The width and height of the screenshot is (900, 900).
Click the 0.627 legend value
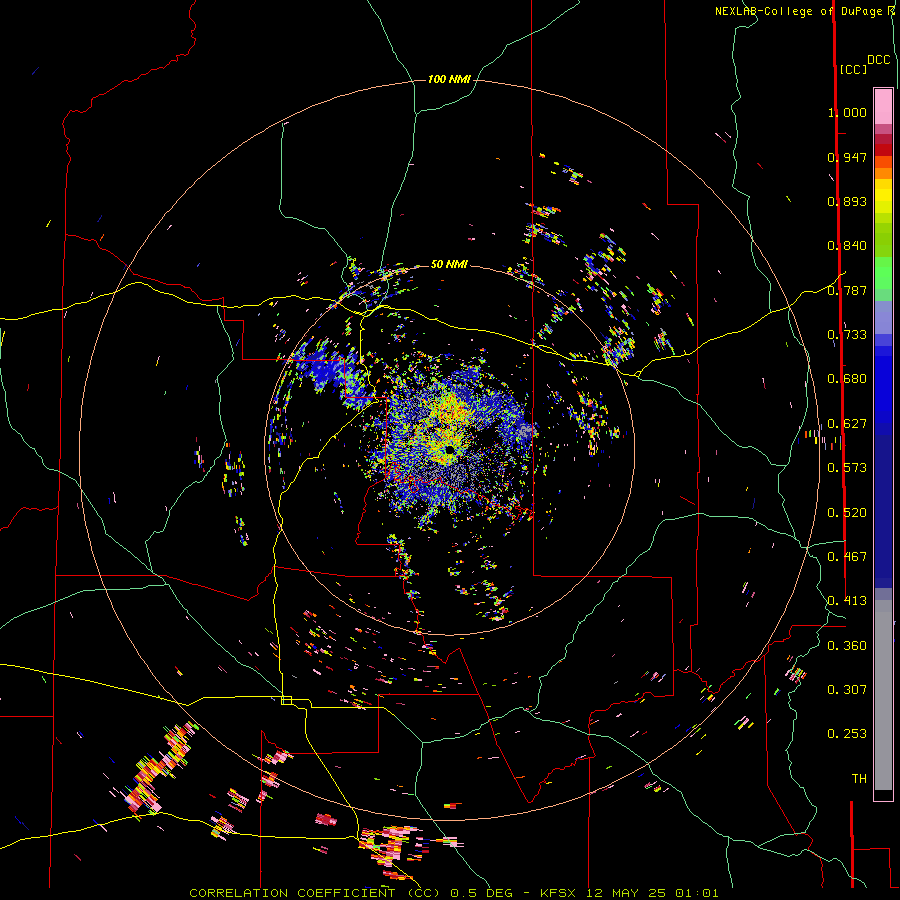click(x=847, y=424)
